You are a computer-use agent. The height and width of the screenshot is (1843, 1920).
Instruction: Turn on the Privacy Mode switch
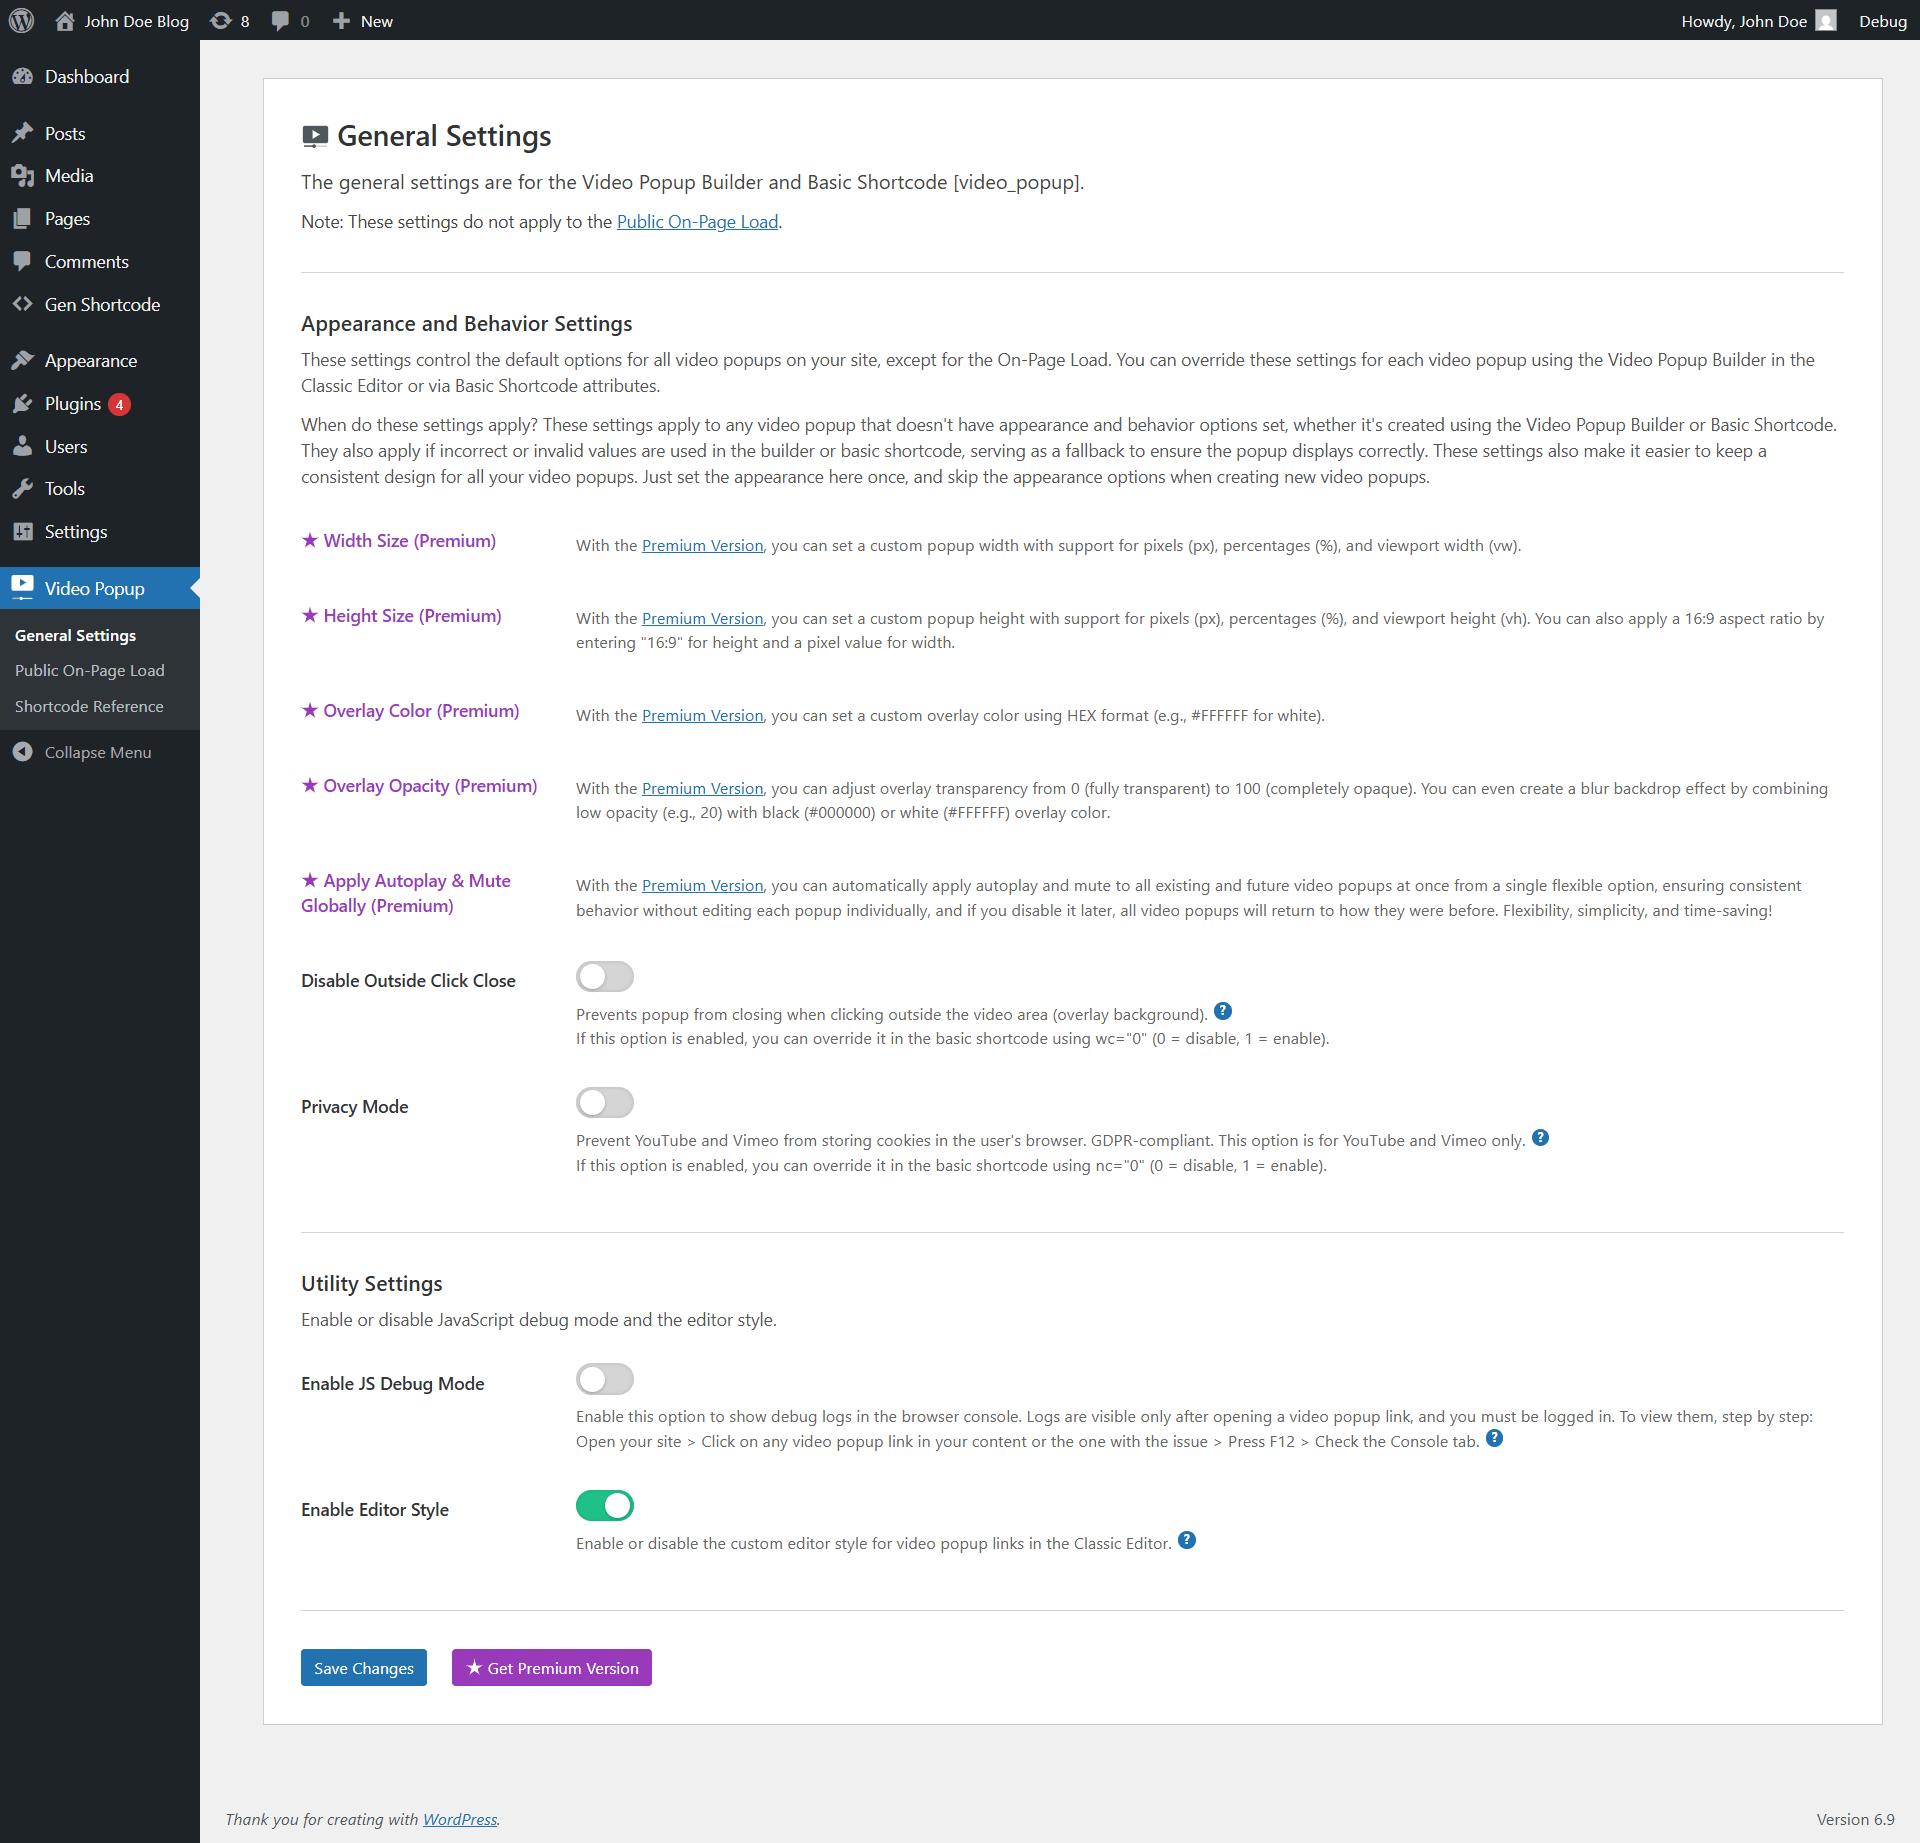click(605, 1102)
